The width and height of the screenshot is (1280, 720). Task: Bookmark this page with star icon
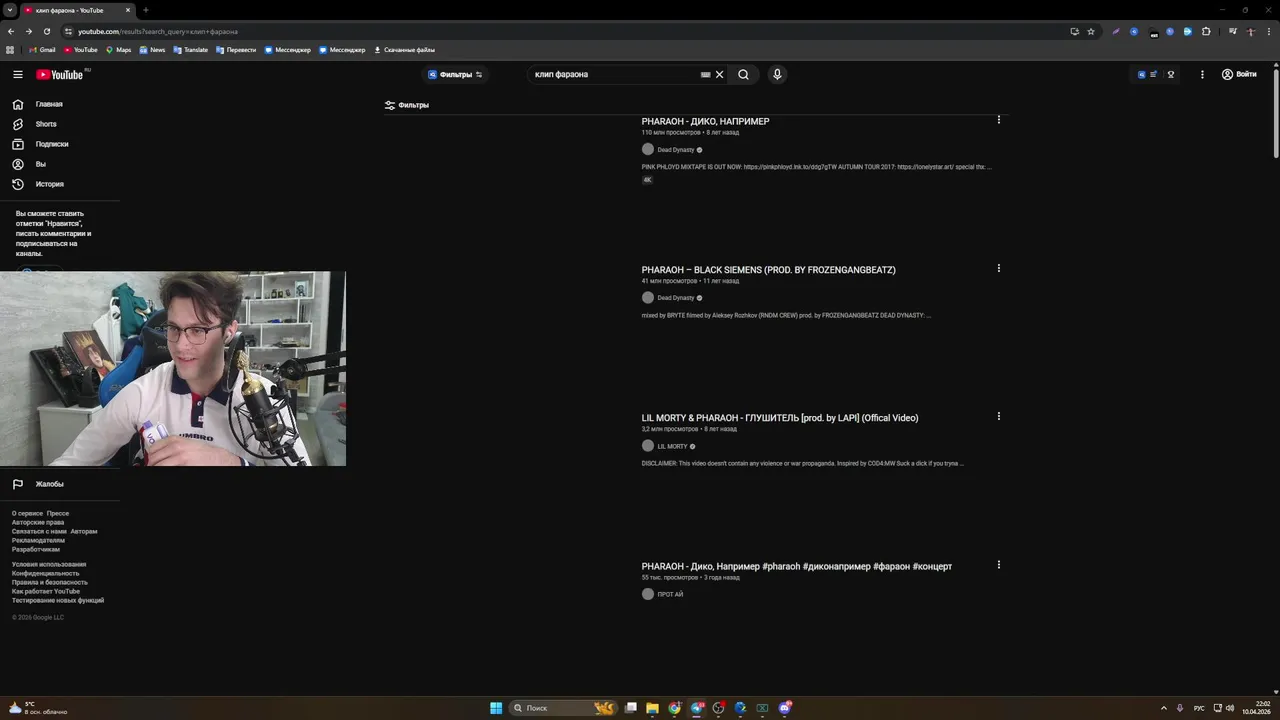point(1091,31)
